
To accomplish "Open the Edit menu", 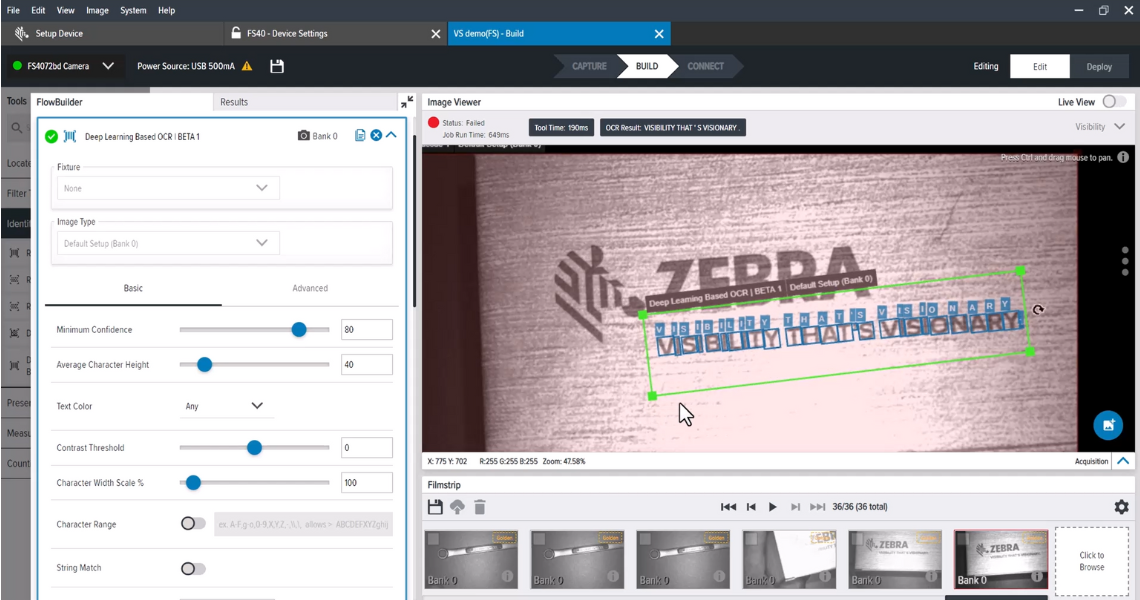I will (x=38, y=10).
